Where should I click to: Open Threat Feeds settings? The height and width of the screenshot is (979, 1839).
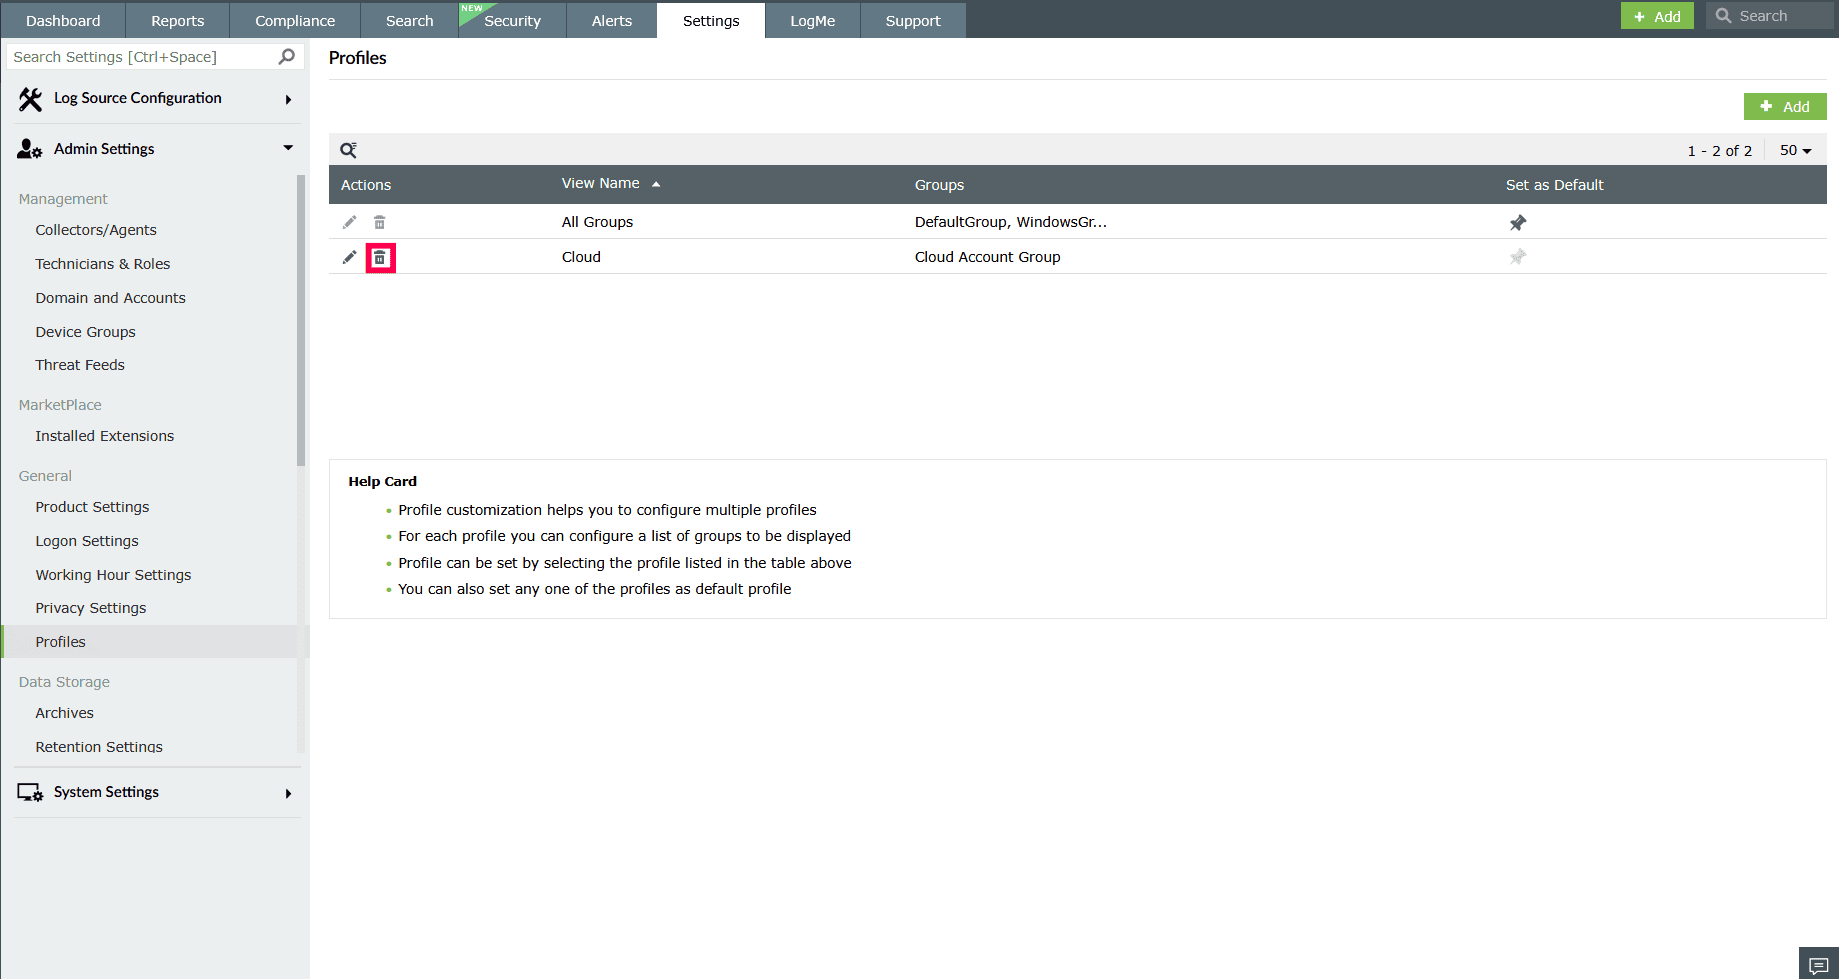(80, 365)
